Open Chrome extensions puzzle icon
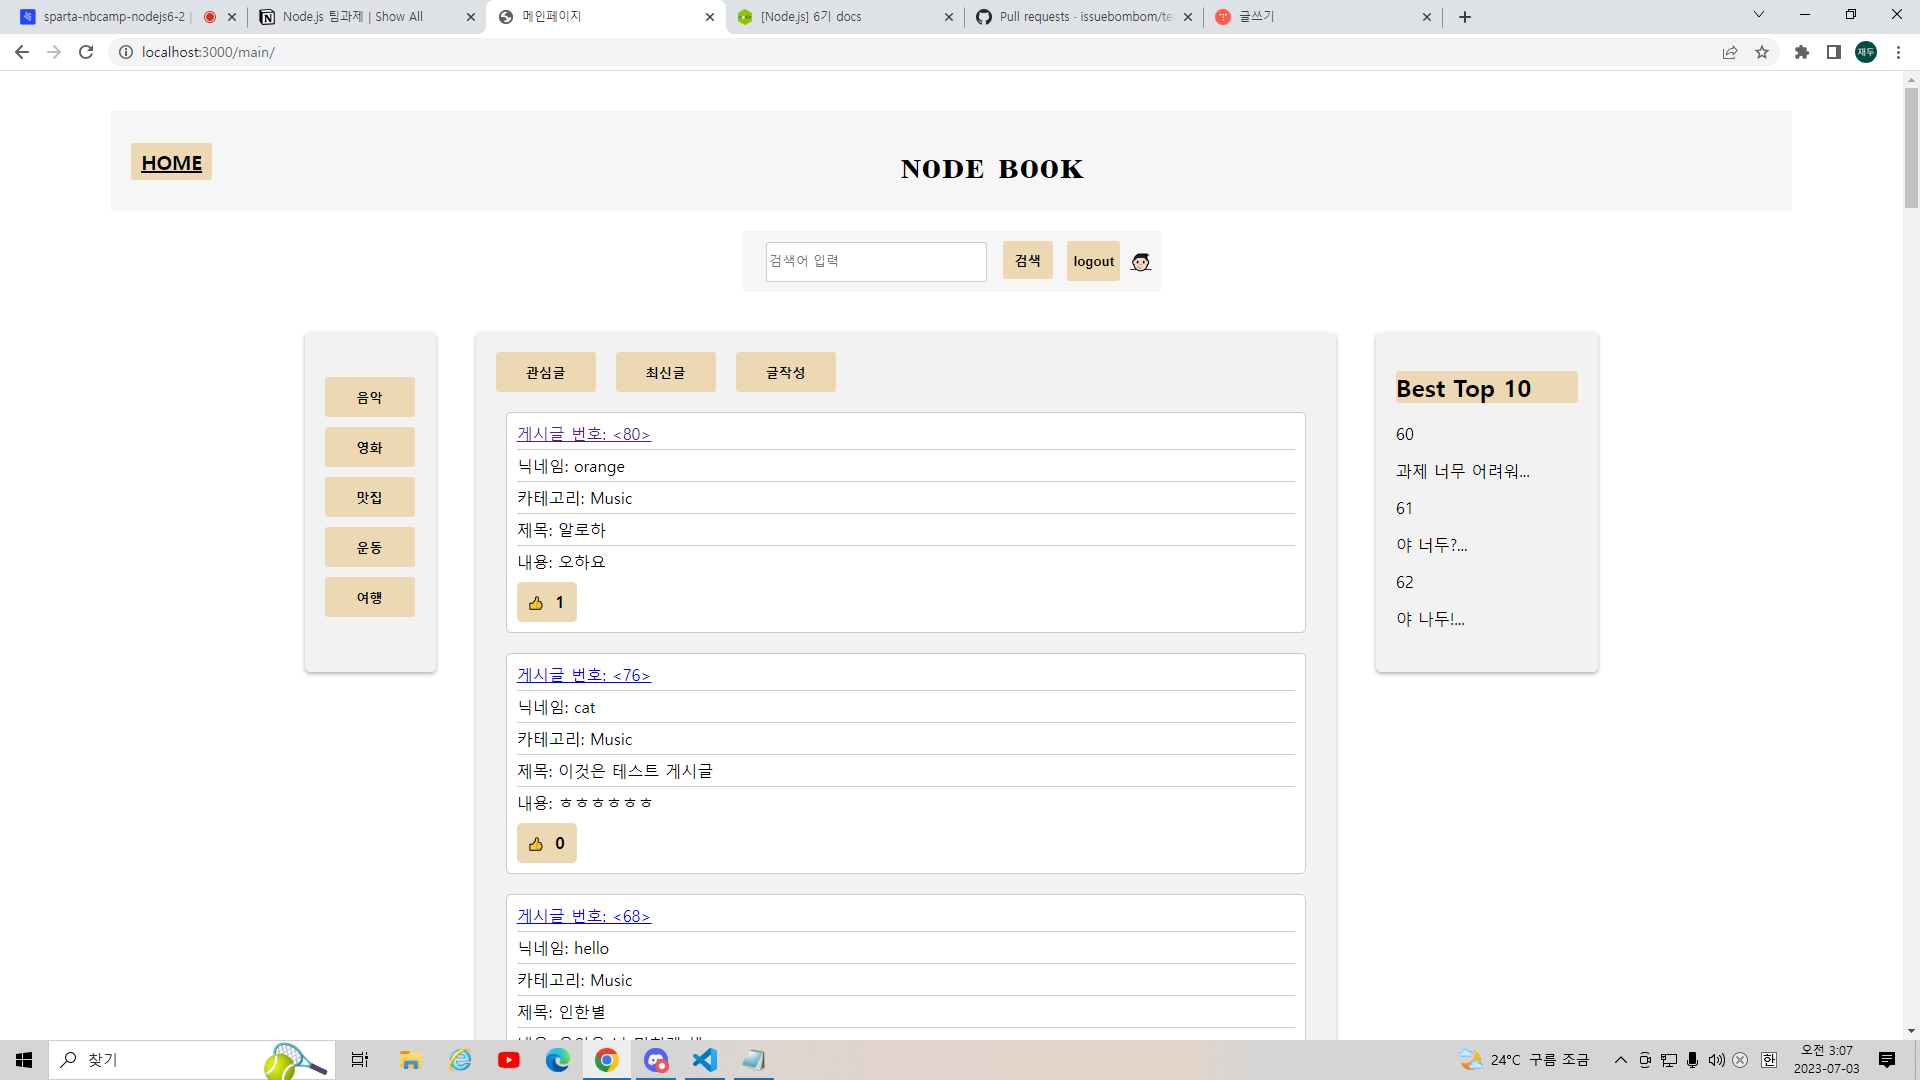The image size is (1920, 1080). [x=1801, y=52]
